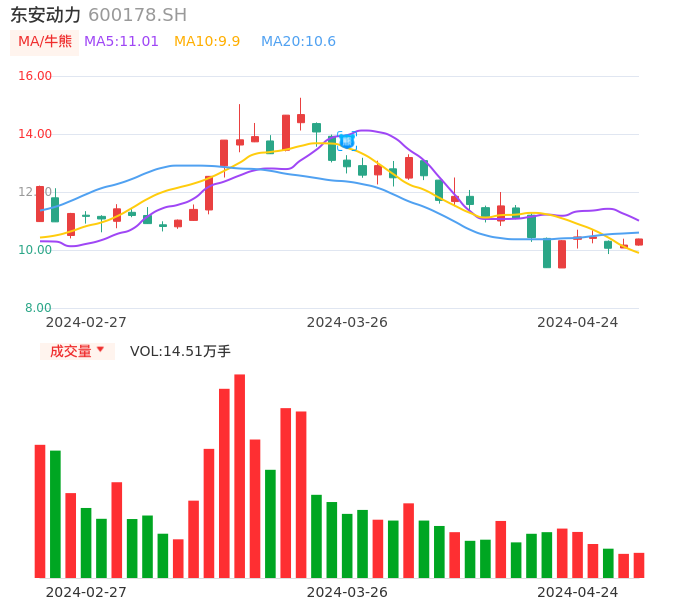
Task: Click the red triangle beside 成交量
Action: 100,350
